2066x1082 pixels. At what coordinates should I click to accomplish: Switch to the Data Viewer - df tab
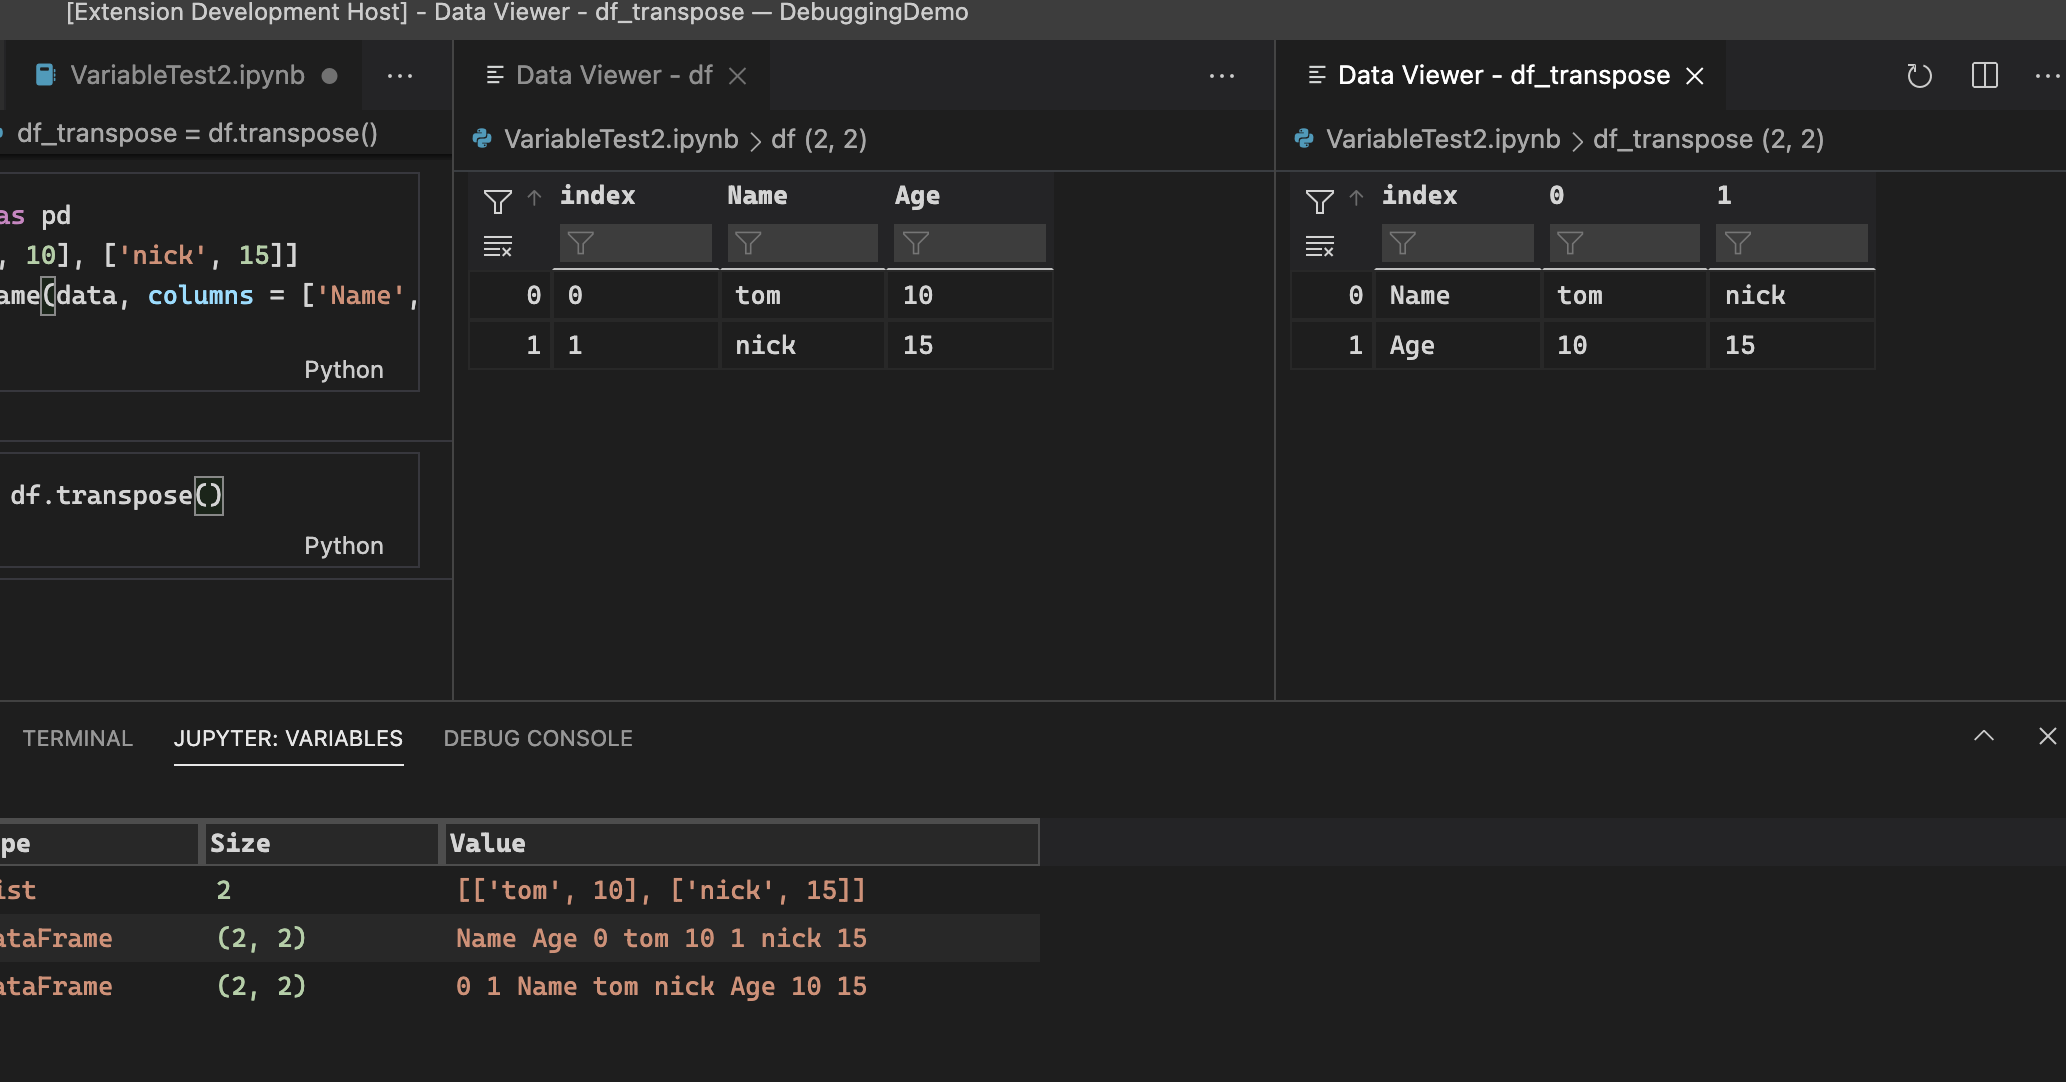[614, 75]
